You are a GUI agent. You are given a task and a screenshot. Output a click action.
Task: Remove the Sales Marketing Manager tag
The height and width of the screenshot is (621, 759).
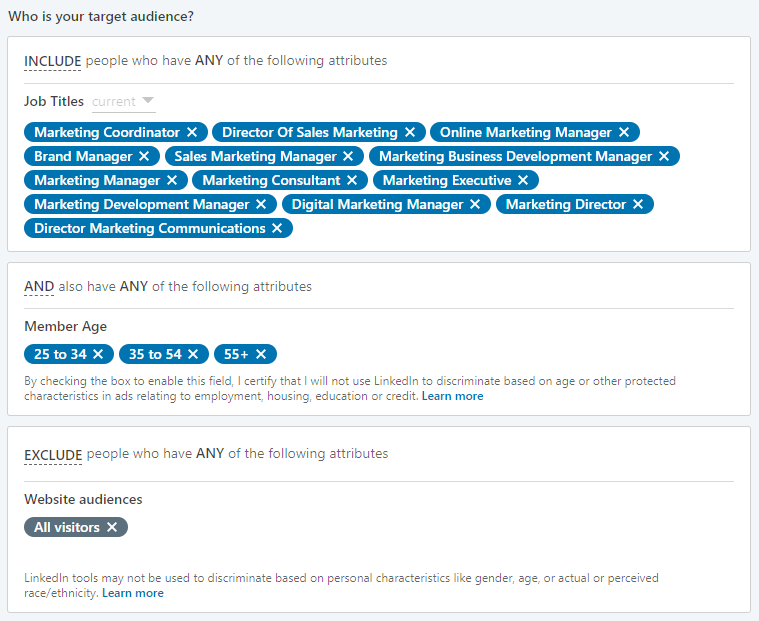pyautogui.click(x=348, y=156)
